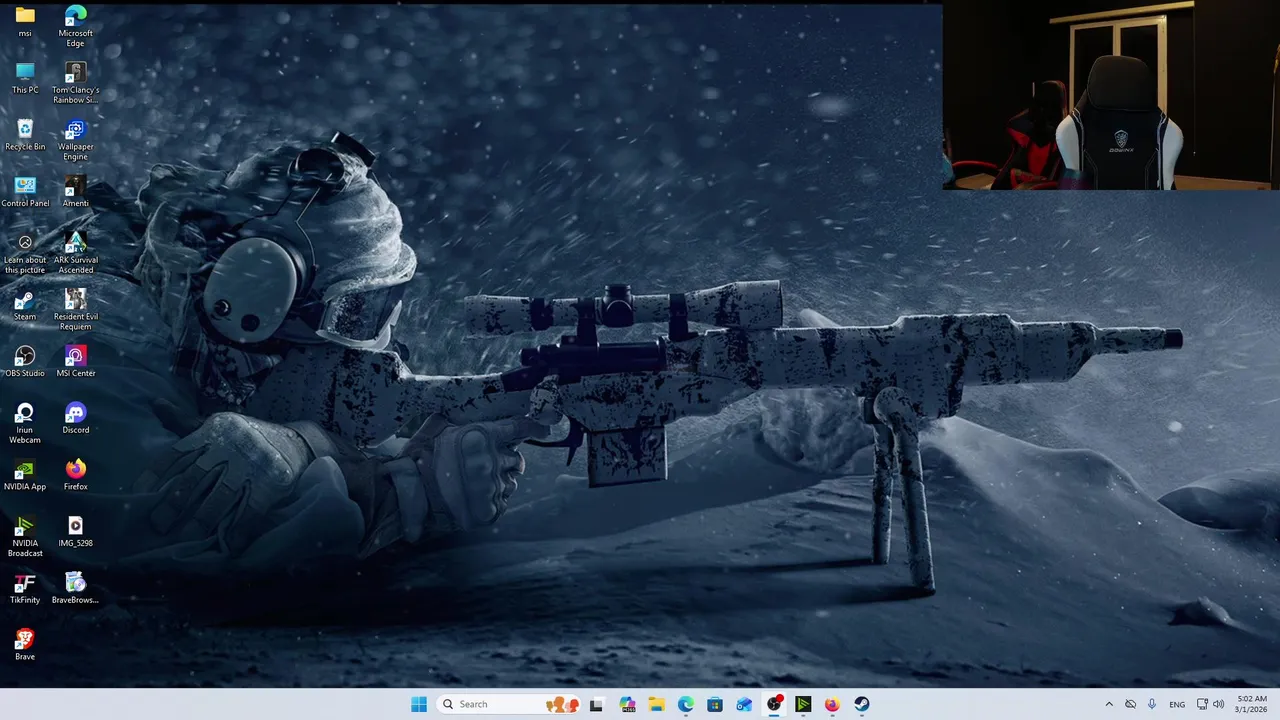This screenshot has height=720, width=1280.
Task: Select the MSI Center desktop shortcut
Action: [x=75, y=362]
